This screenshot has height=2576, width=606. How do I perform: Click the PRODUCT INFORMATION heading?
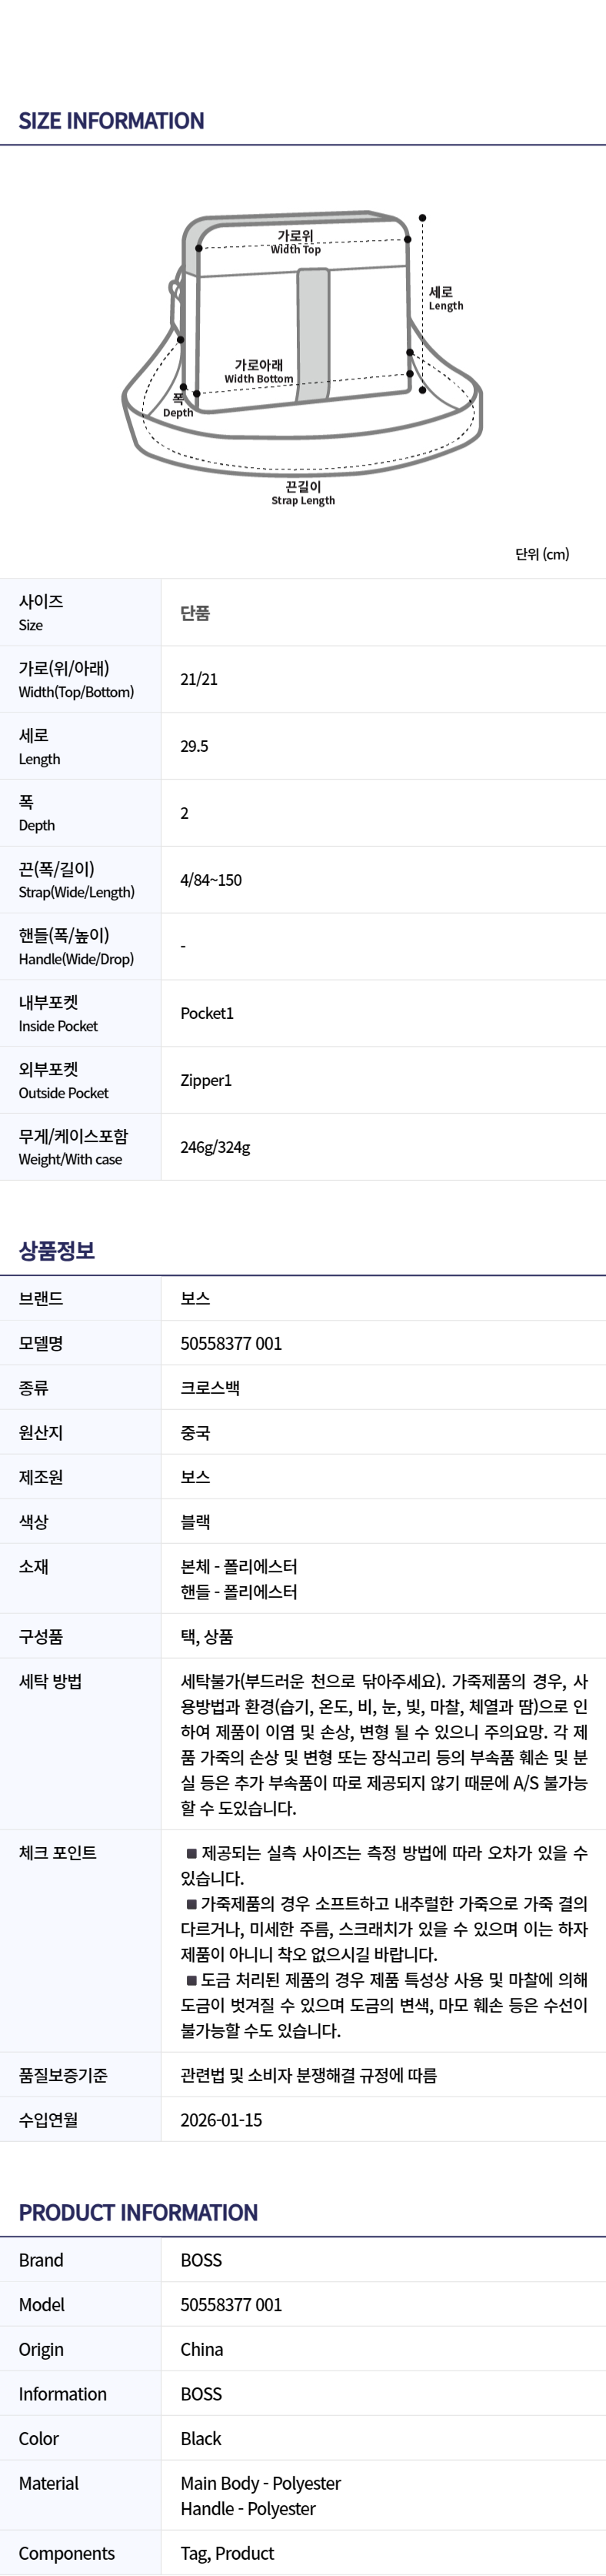coord(138,2212)
